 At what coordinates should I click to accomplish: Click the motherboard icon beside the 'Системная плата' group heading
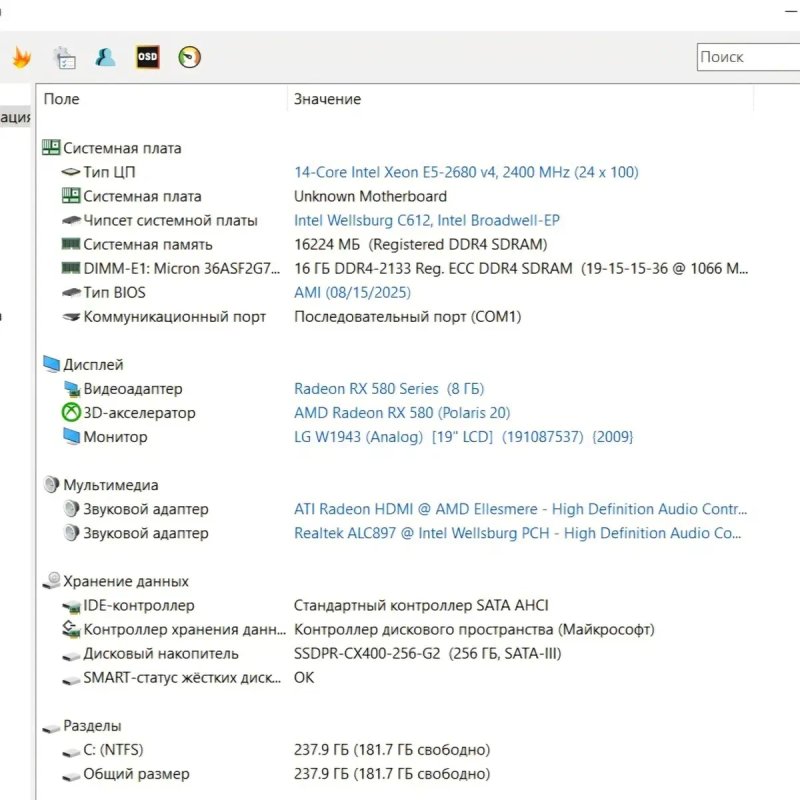[51, 147]
